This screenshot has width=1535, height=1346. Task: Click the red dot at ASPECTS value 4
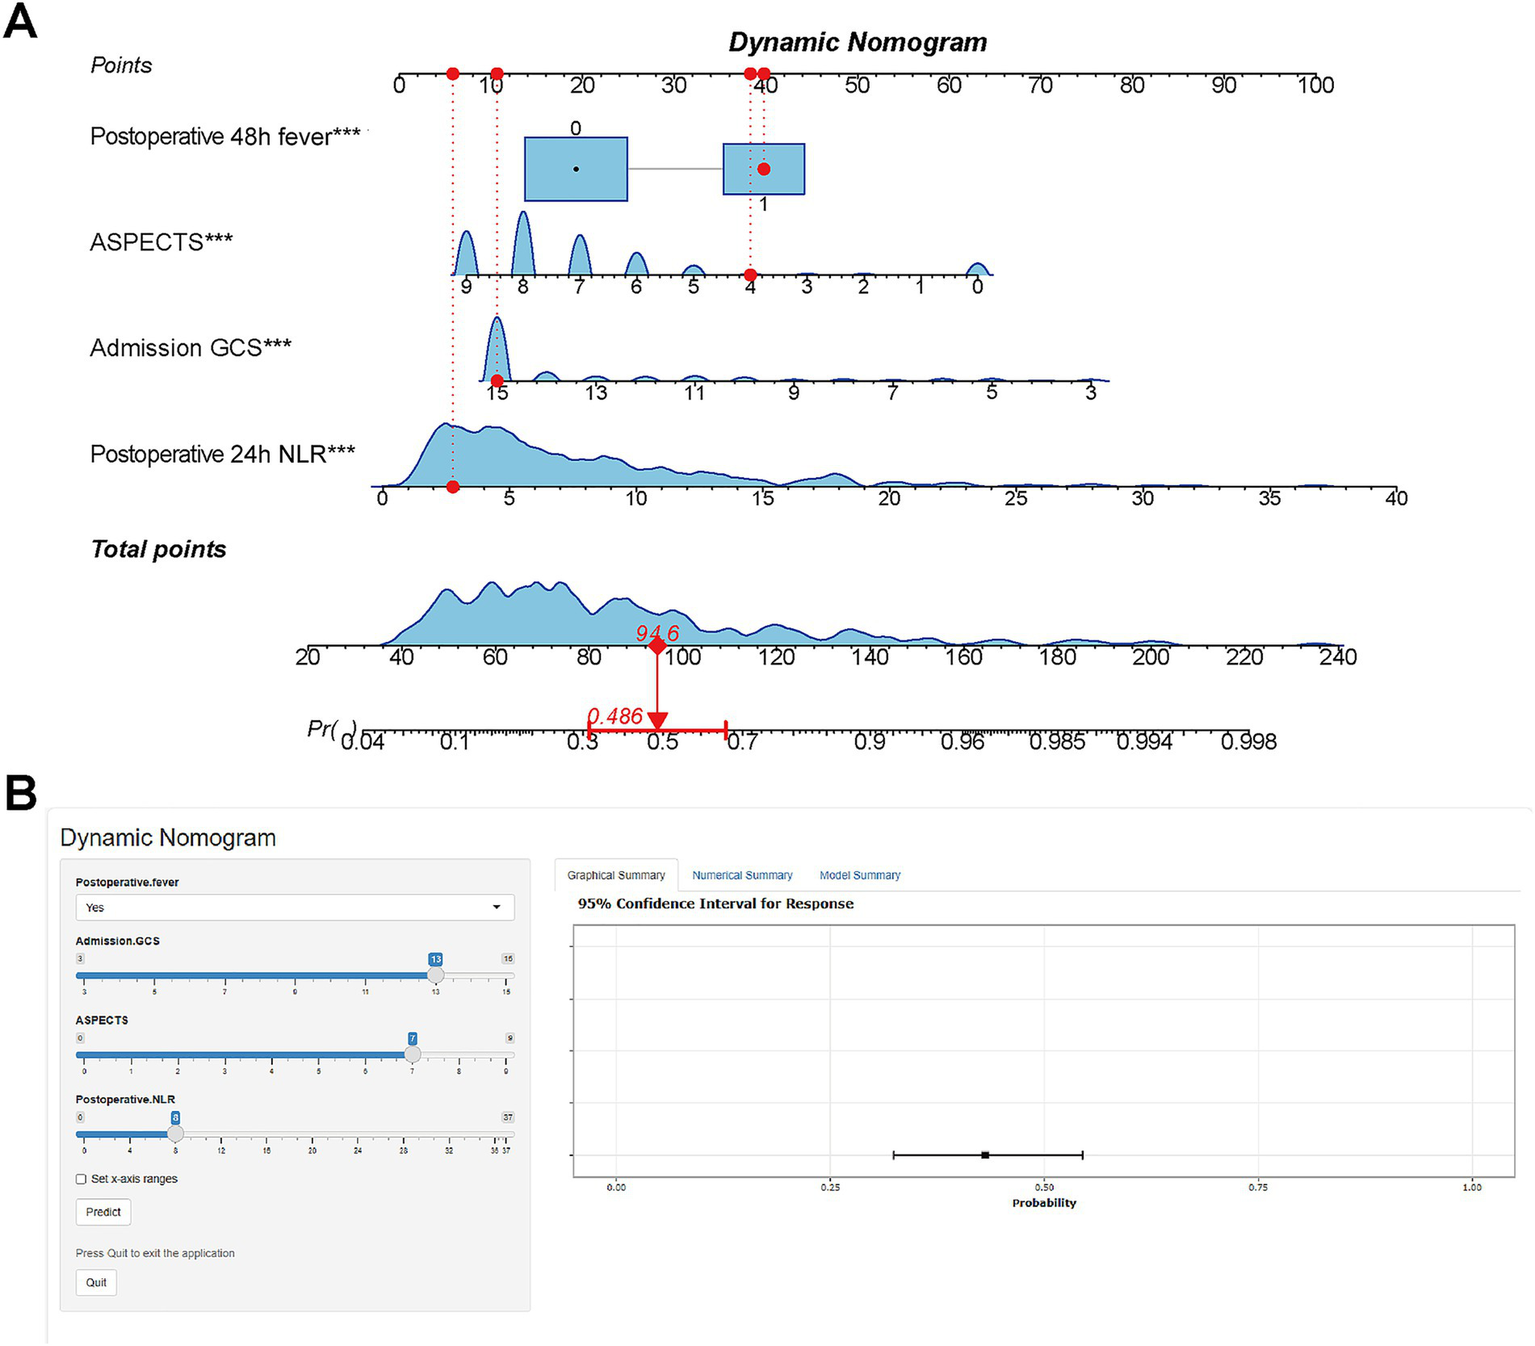click(750, 275)
